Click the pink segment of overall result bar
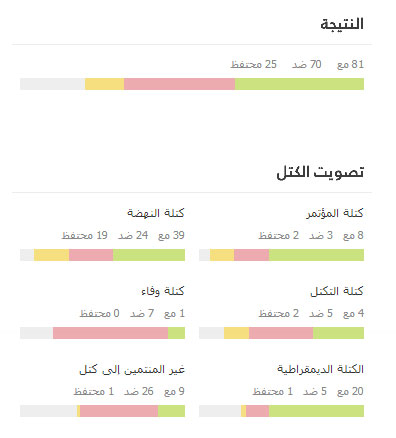396x438 pixels. pyautogui.click(x=179, y=84)
